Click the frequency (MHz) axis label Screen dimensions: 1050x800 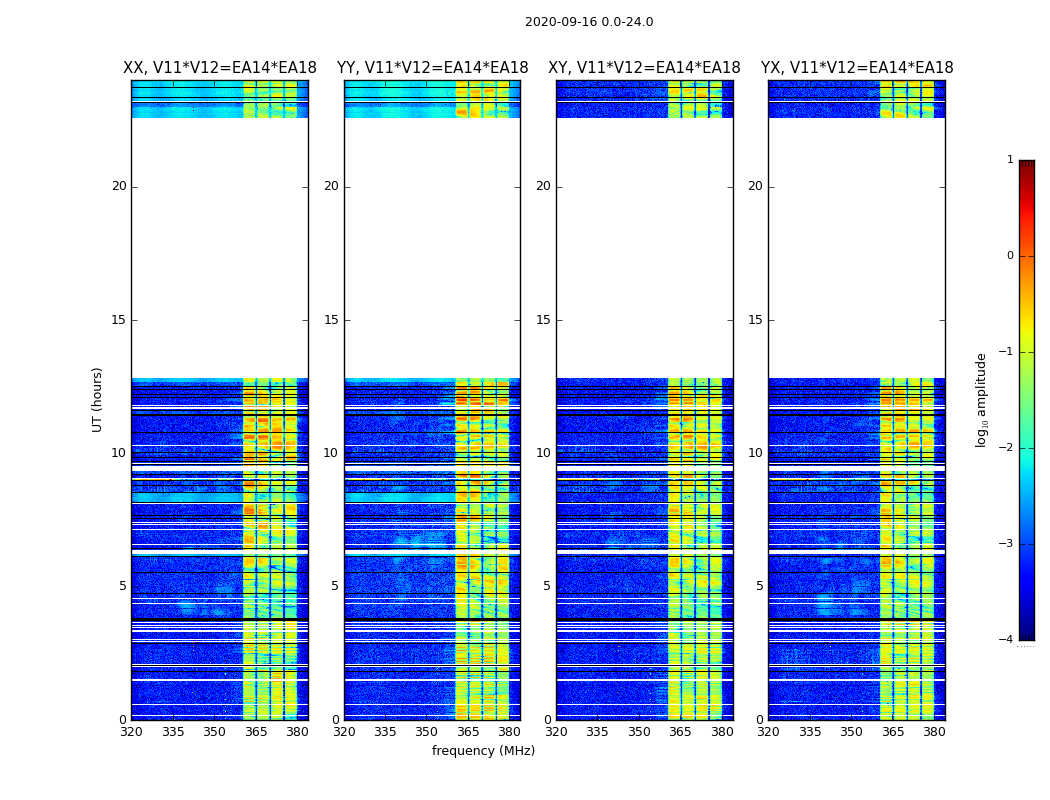(483, 750)
